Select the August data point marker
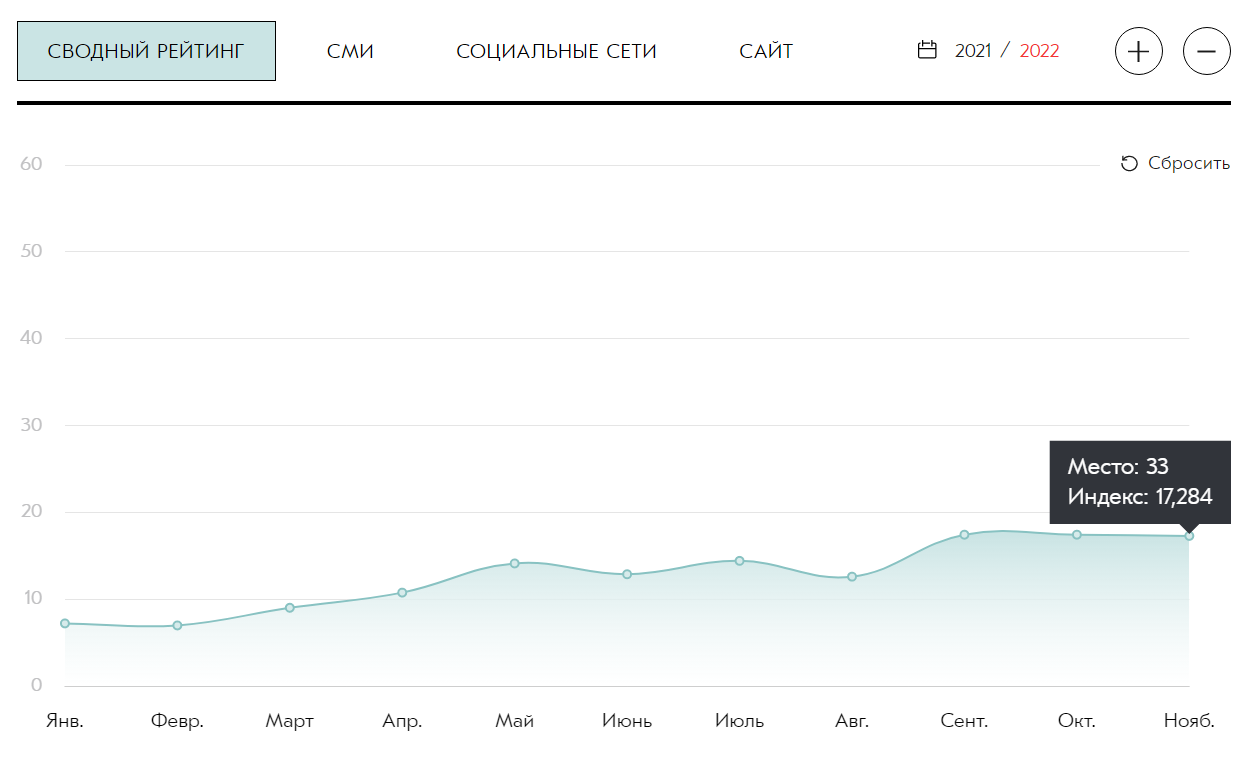 (852, 577)
